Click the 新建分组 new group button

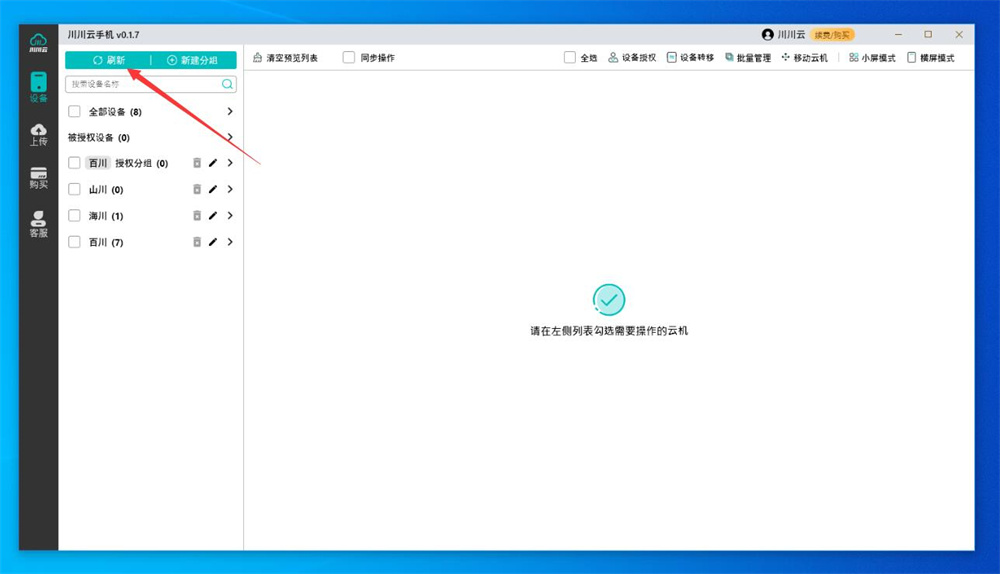193,60
